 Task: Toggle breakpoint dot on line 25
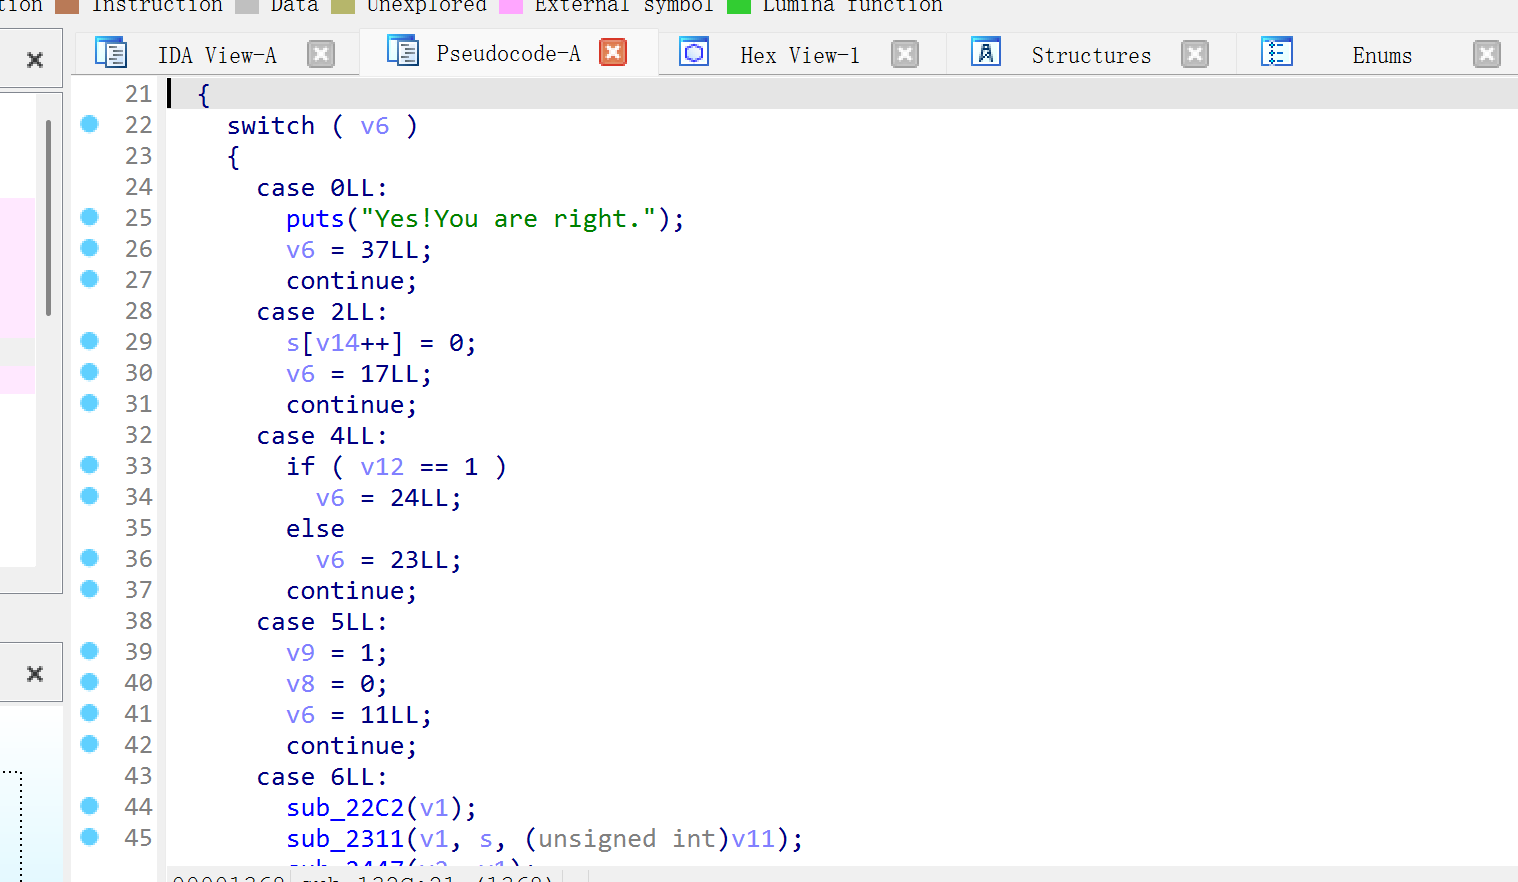90,217
